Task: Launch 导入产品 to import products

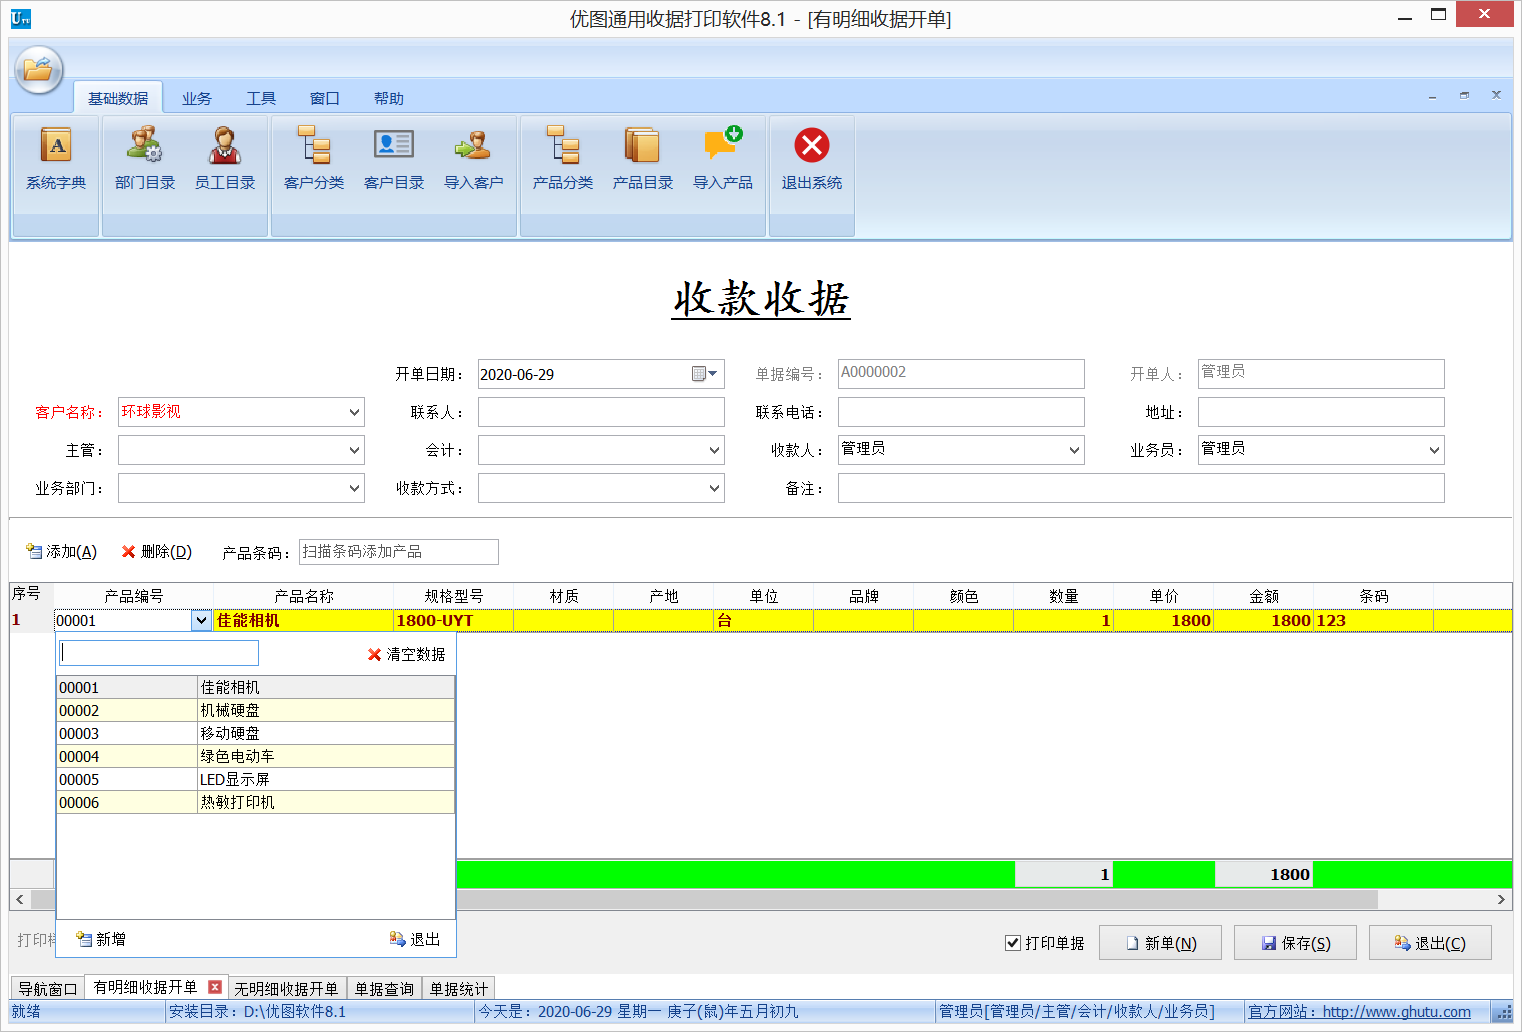Action: pyautogui.click(x=723, y=160)
